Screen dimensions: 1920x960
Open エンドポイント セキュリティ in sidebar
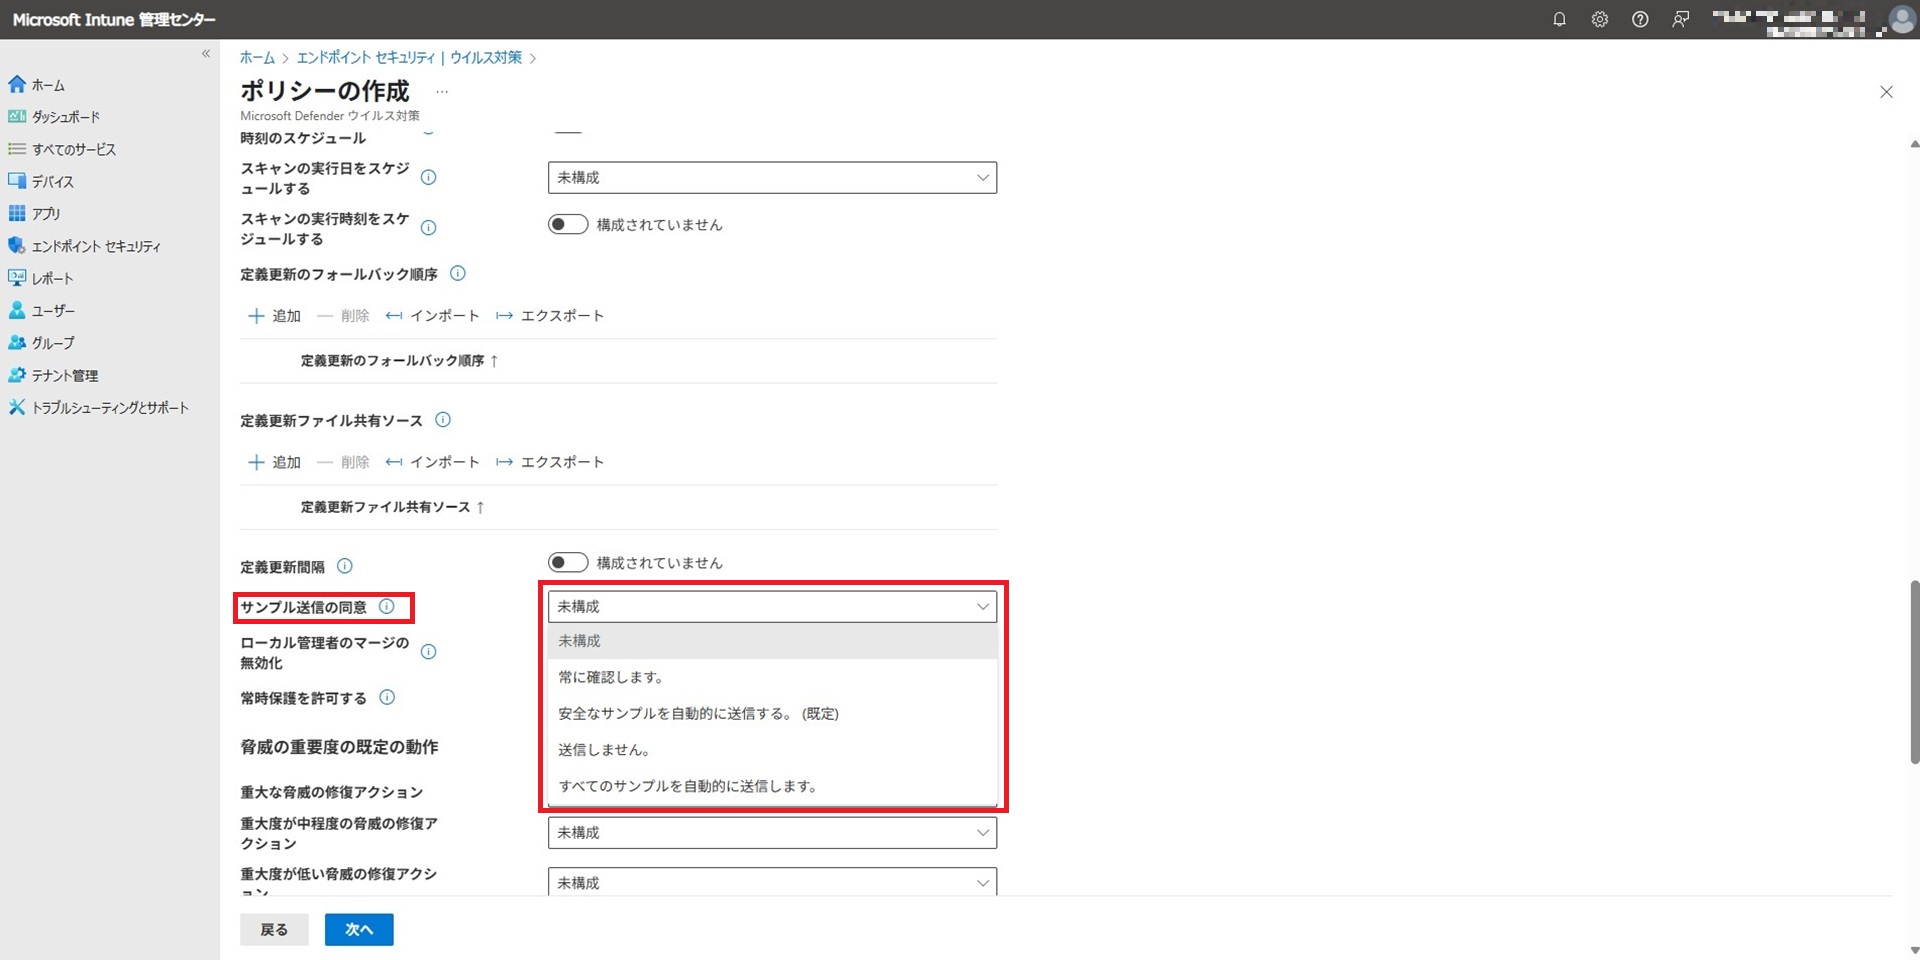(96, 246)
